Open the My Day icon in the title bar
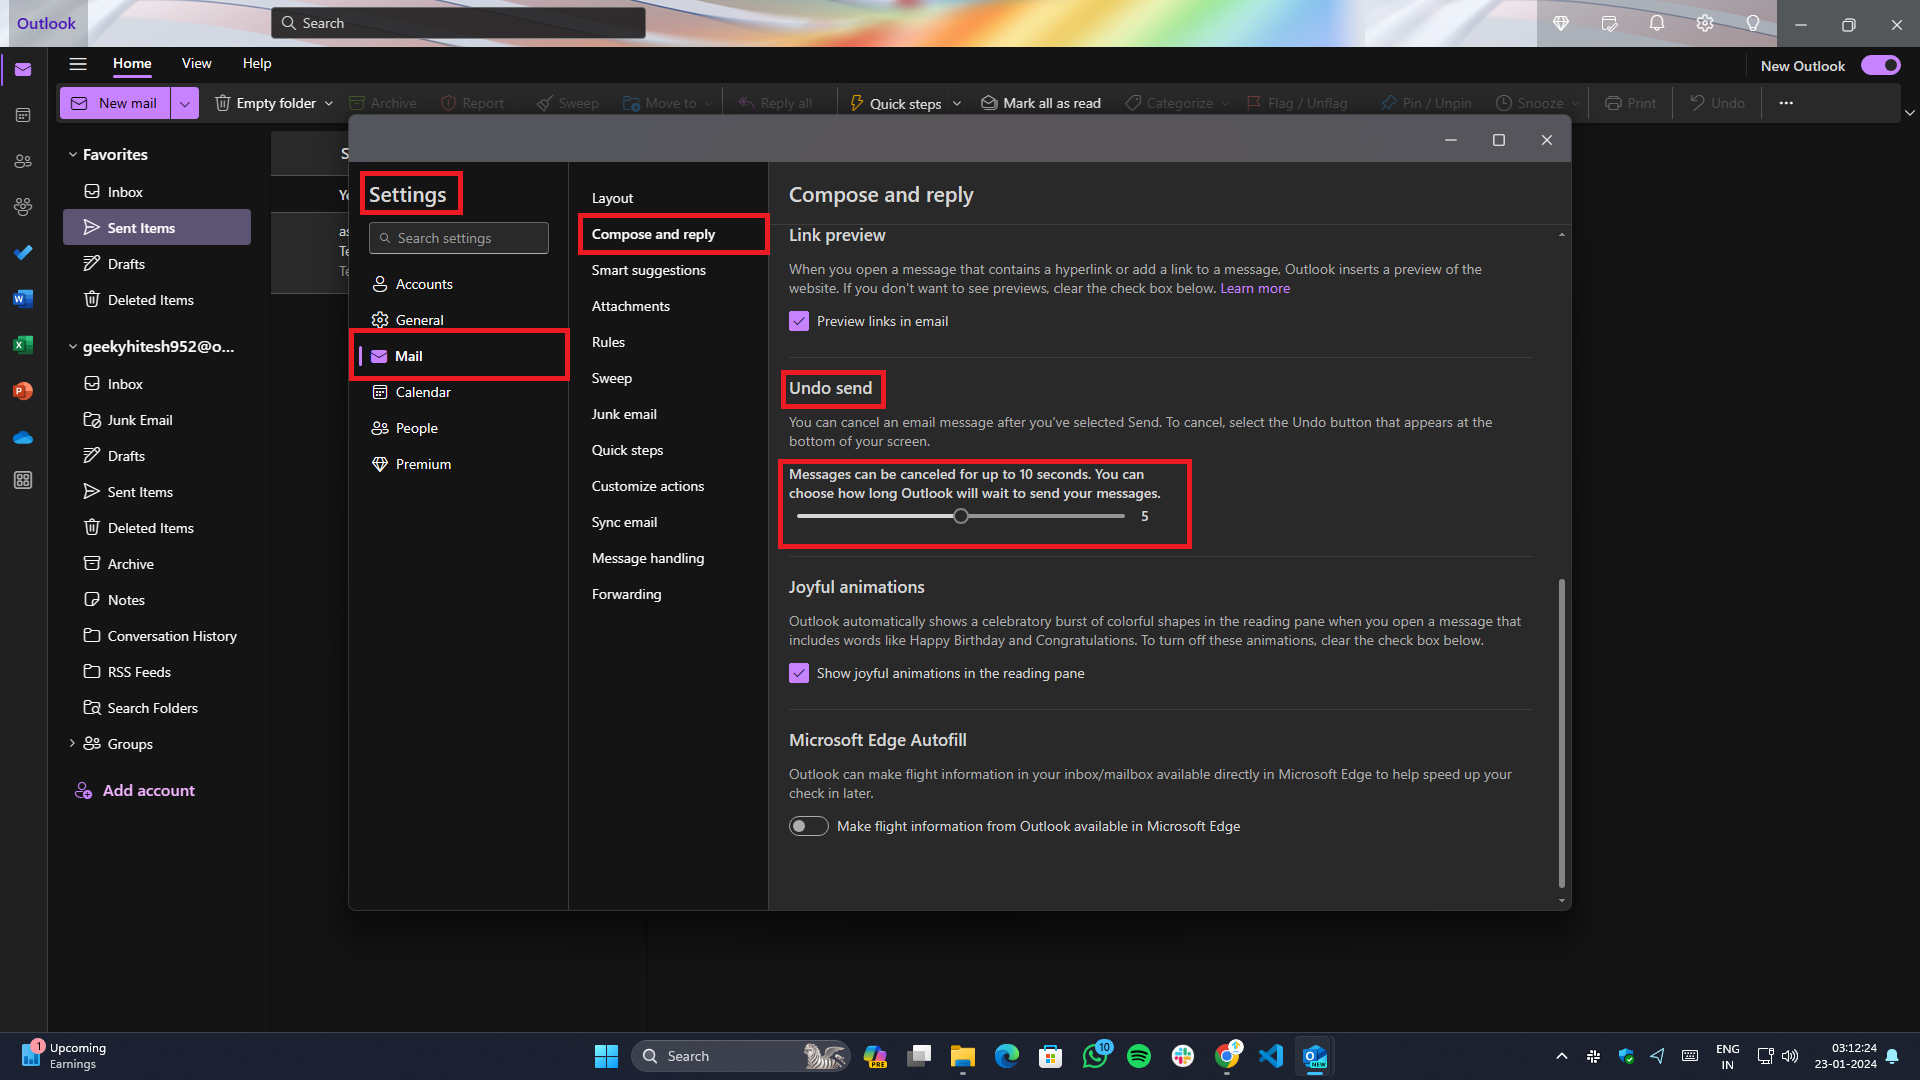Viewport: 1920px width, 1080px height. click(1609, 23)
